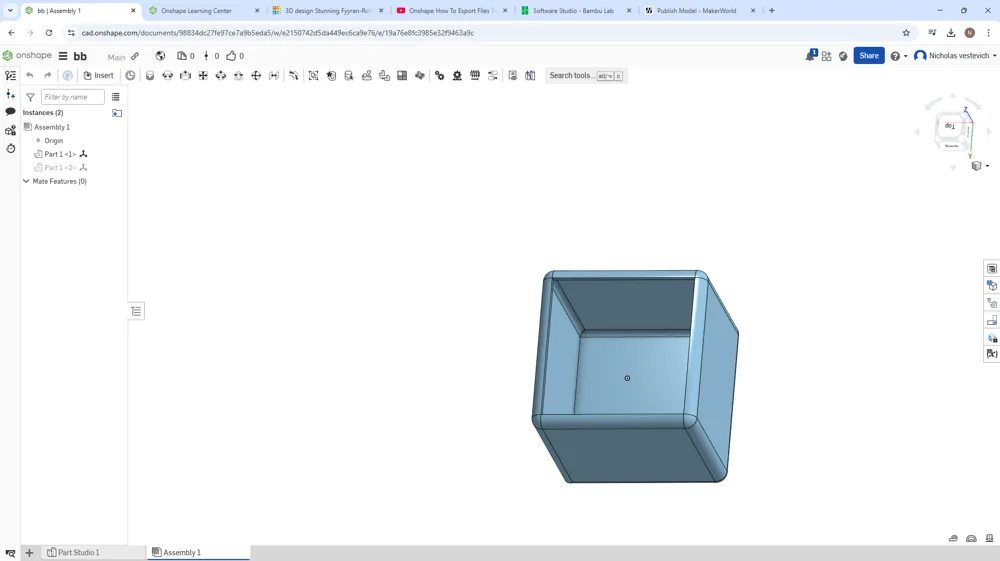The image size is (1000, 561).
Task: Click the browser Back button
Action: coord(11,33)
